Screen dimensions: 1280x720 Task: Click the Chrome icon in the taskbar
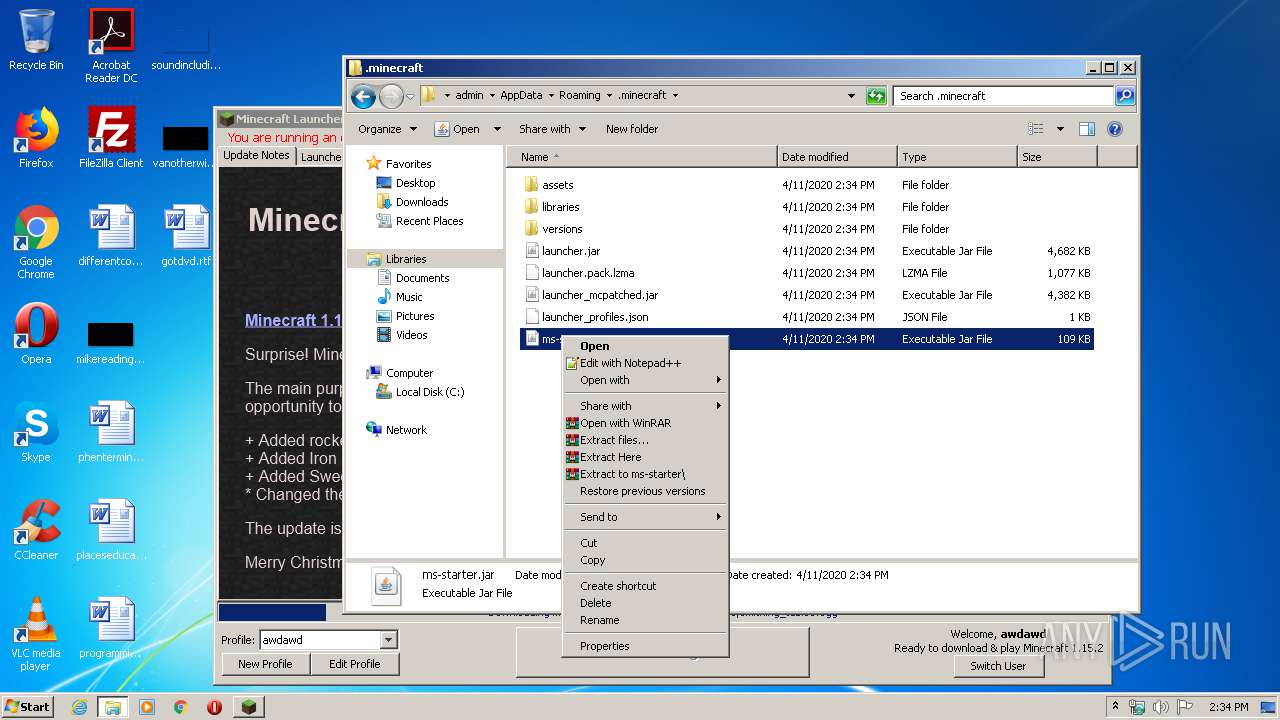click(181, 707)
